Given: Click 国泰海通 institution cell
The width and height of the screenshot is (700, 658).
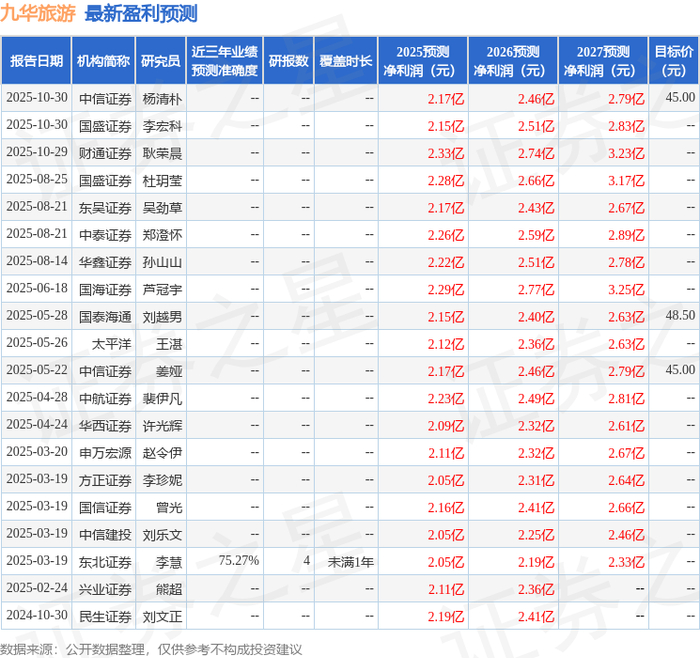Looking at the screenshot, I should (105, 317).
